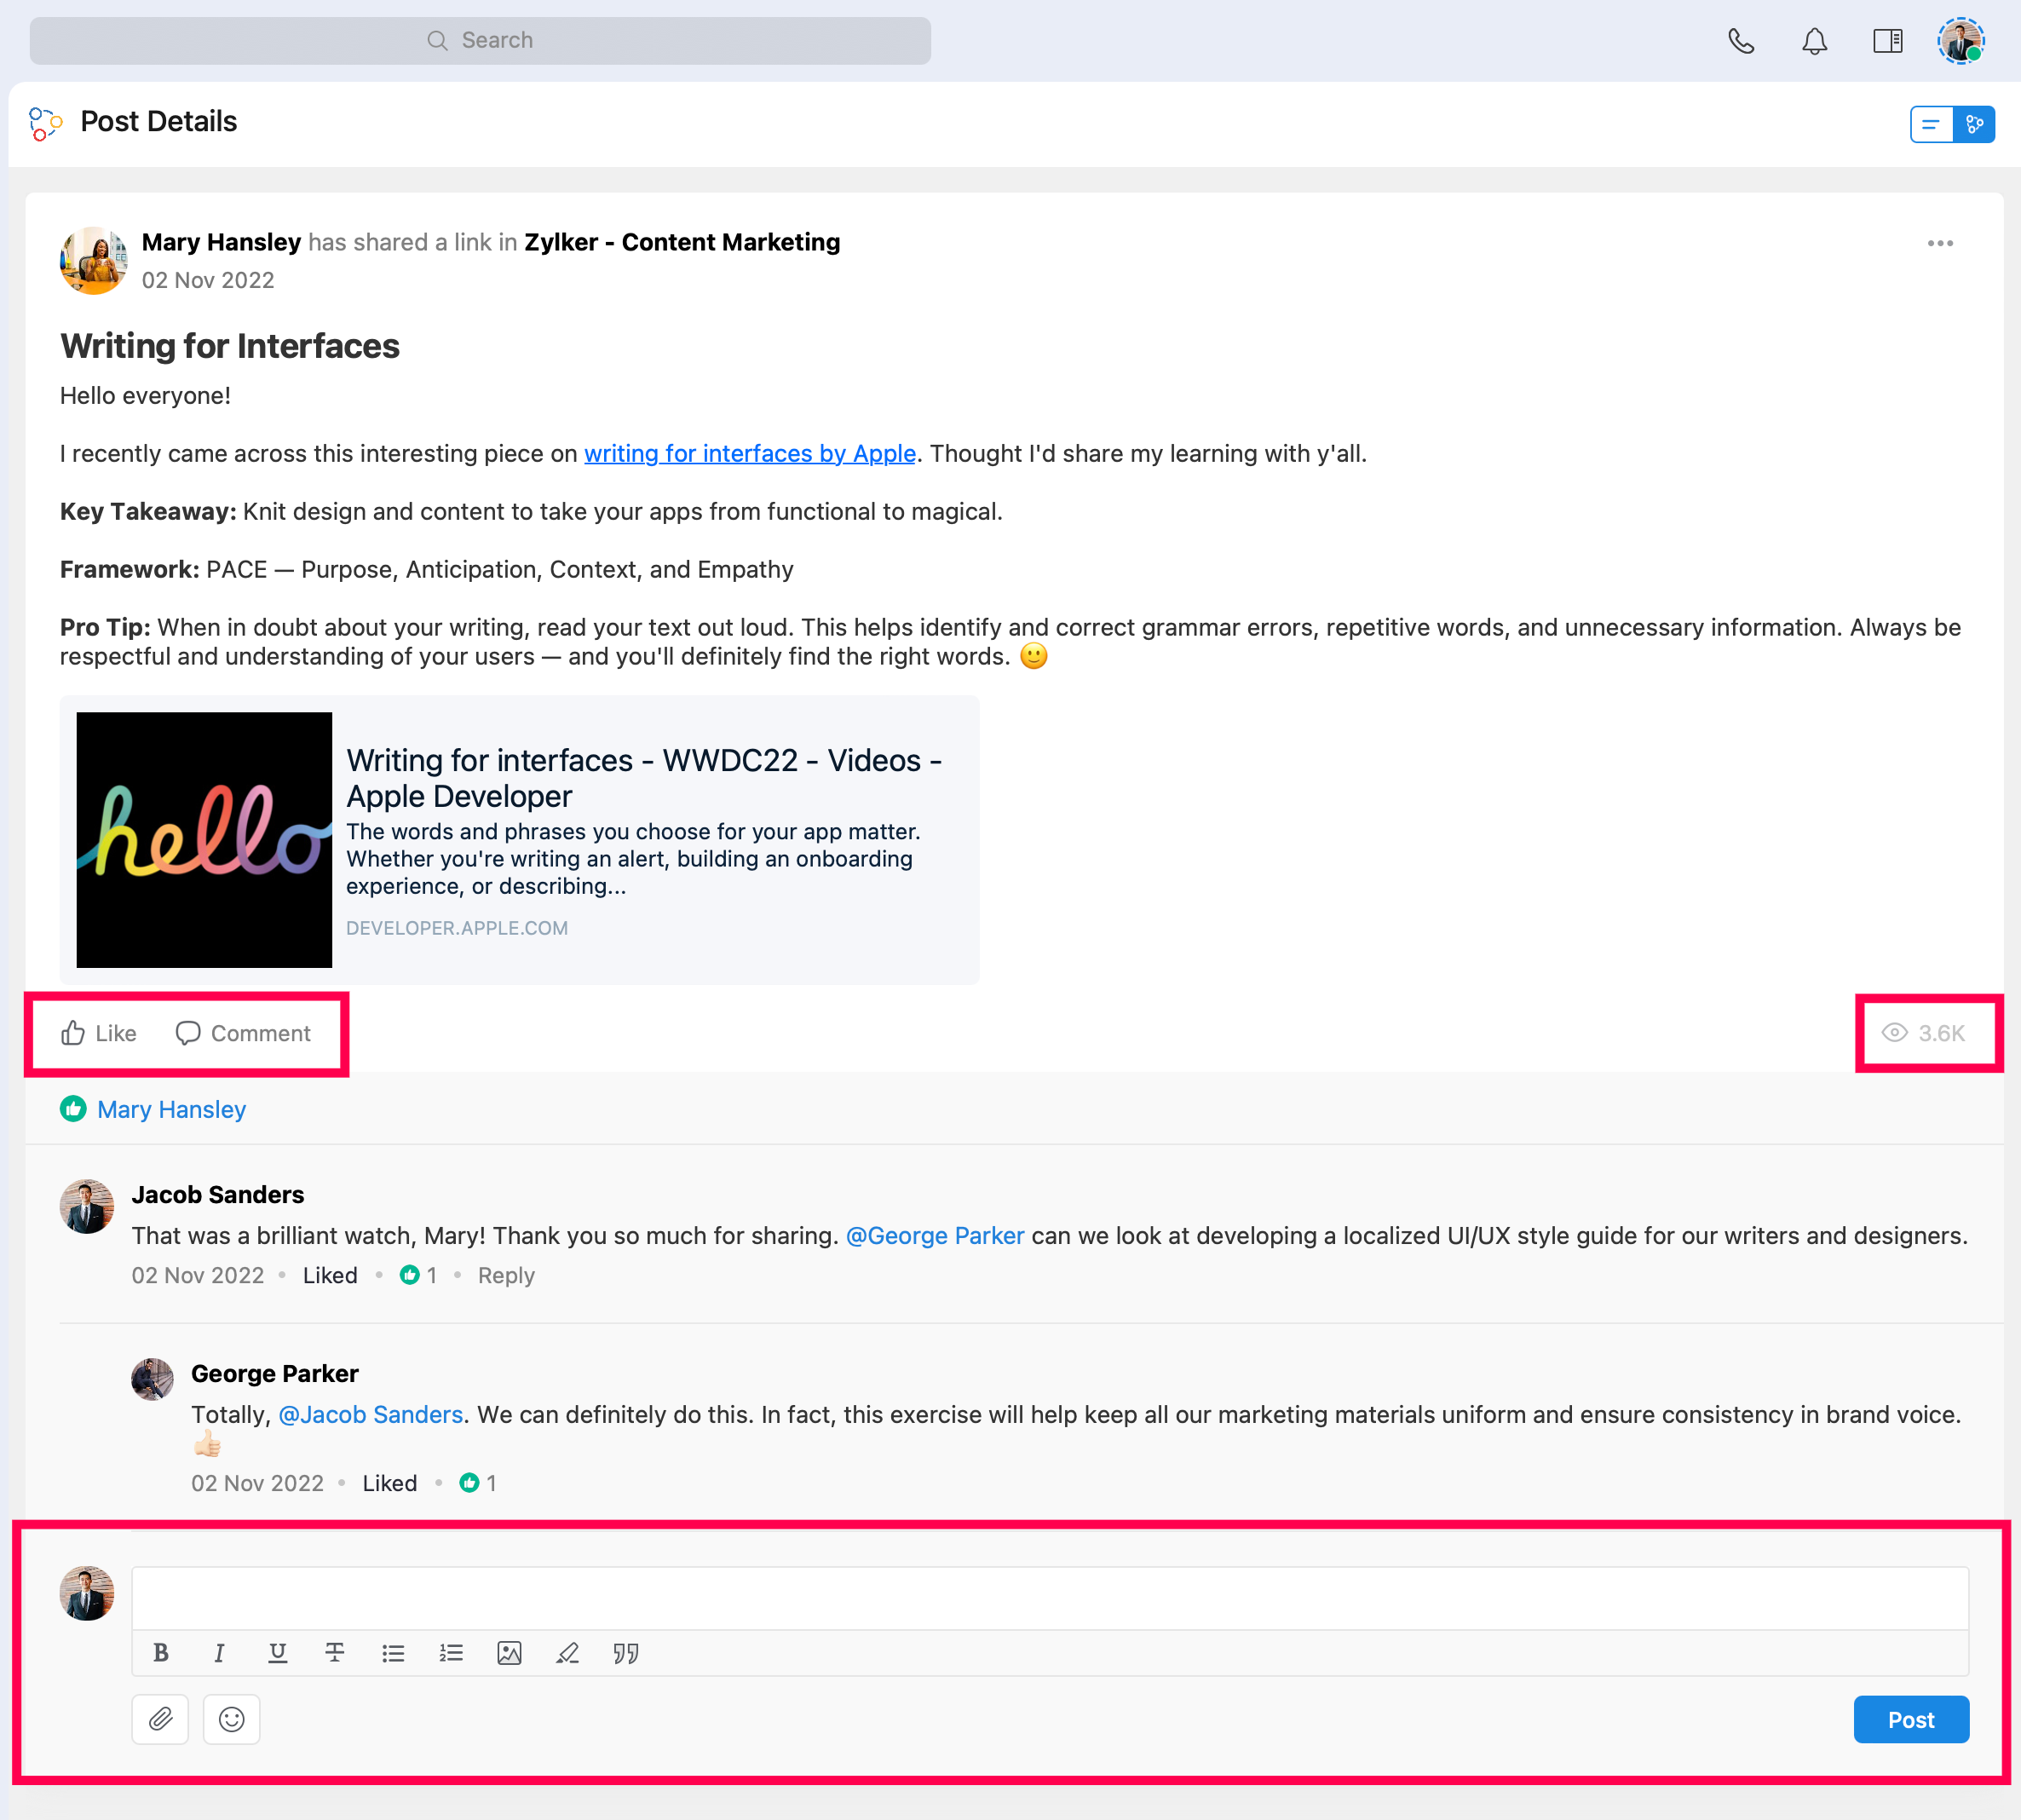Focus the Search bar at top
This screenshot has width=2021, height=1820.
(480, 41)
